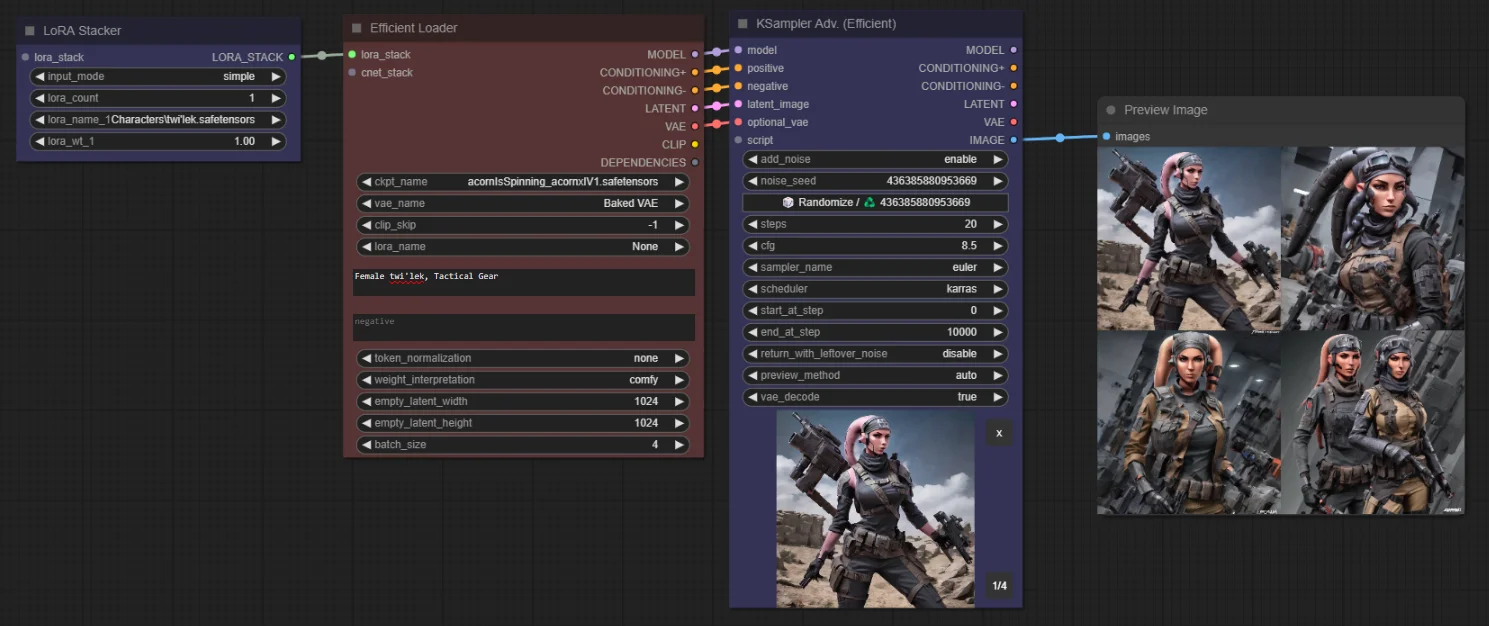Viewport: 1489px width, 626px height.
Task: Decrease lora_count with the left arrow
Action: point(40,98)
